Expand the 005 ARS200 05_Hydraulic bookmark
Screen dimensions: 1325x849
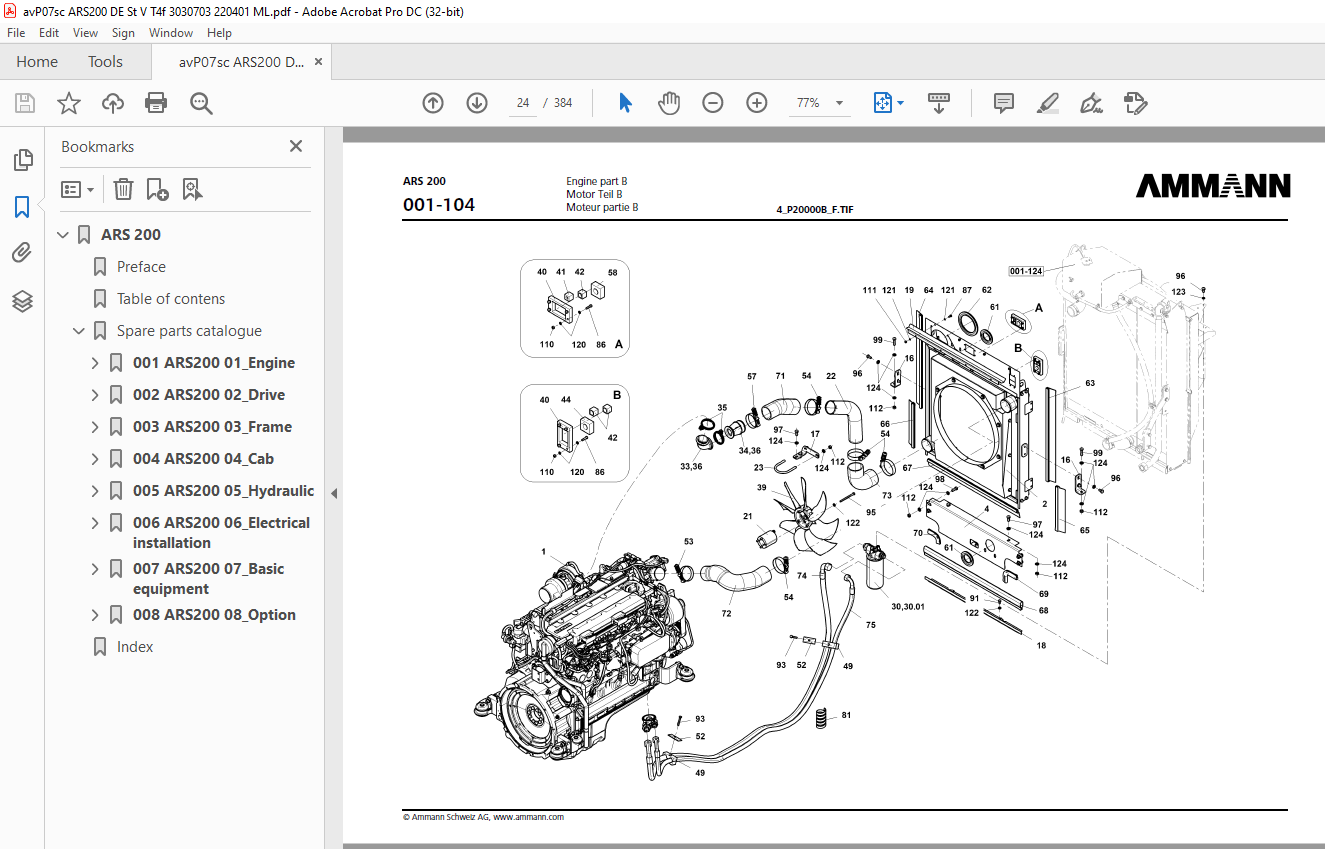(95, 491)
